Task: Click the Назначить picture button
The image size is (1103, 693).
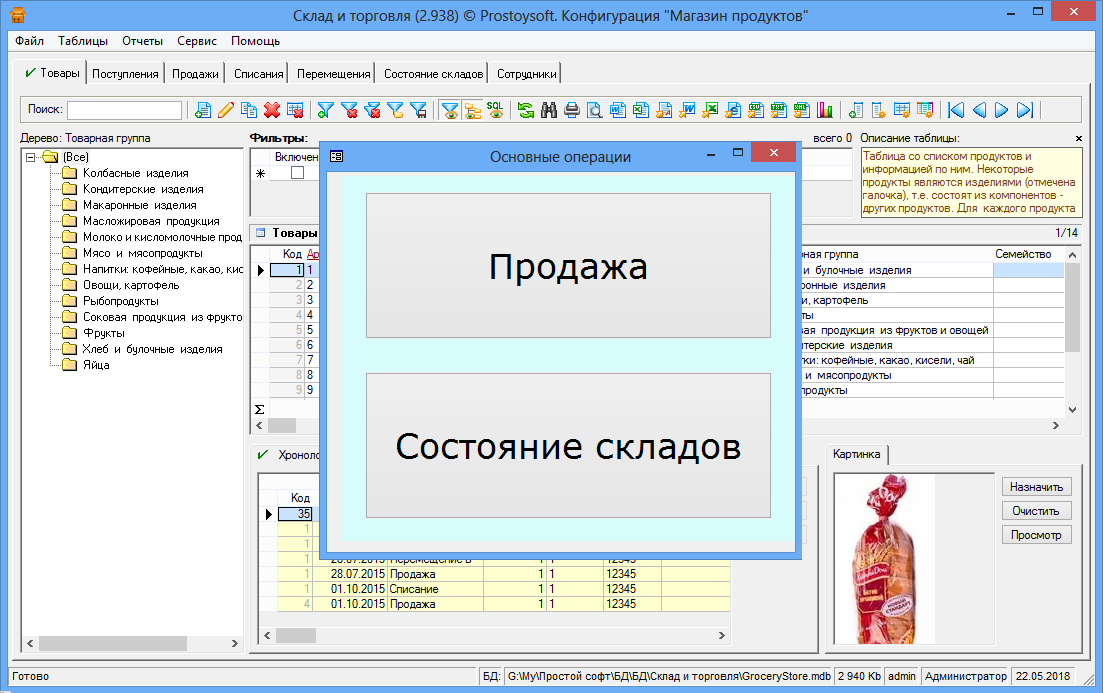Action: [x=1036, y=487]
